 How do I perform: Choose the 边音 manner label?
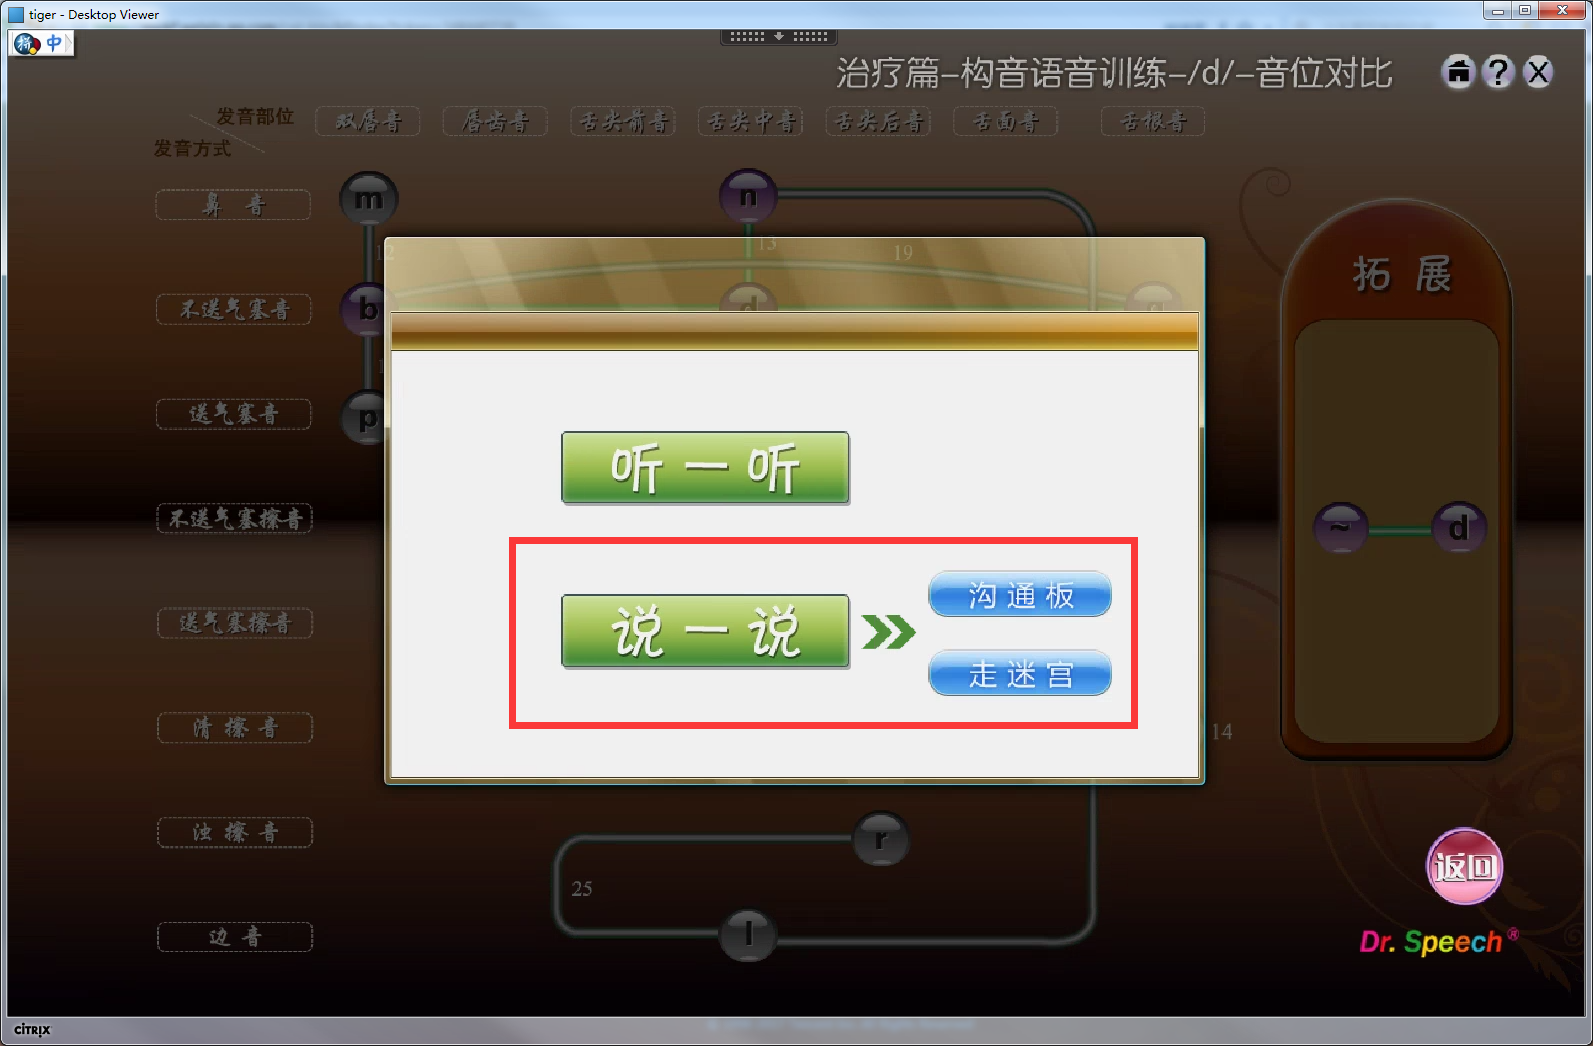(235, 937)
